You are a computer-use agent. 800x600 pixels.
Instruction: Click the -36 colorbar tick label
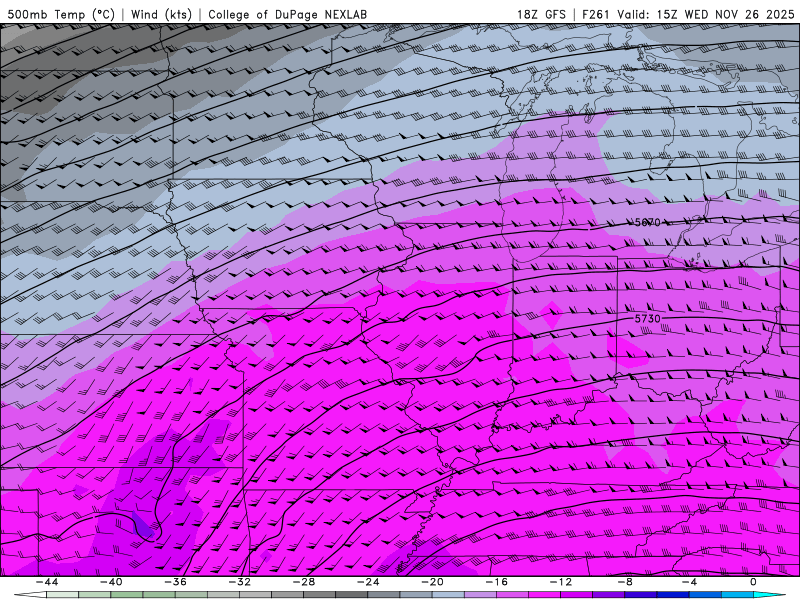point(175,582)
